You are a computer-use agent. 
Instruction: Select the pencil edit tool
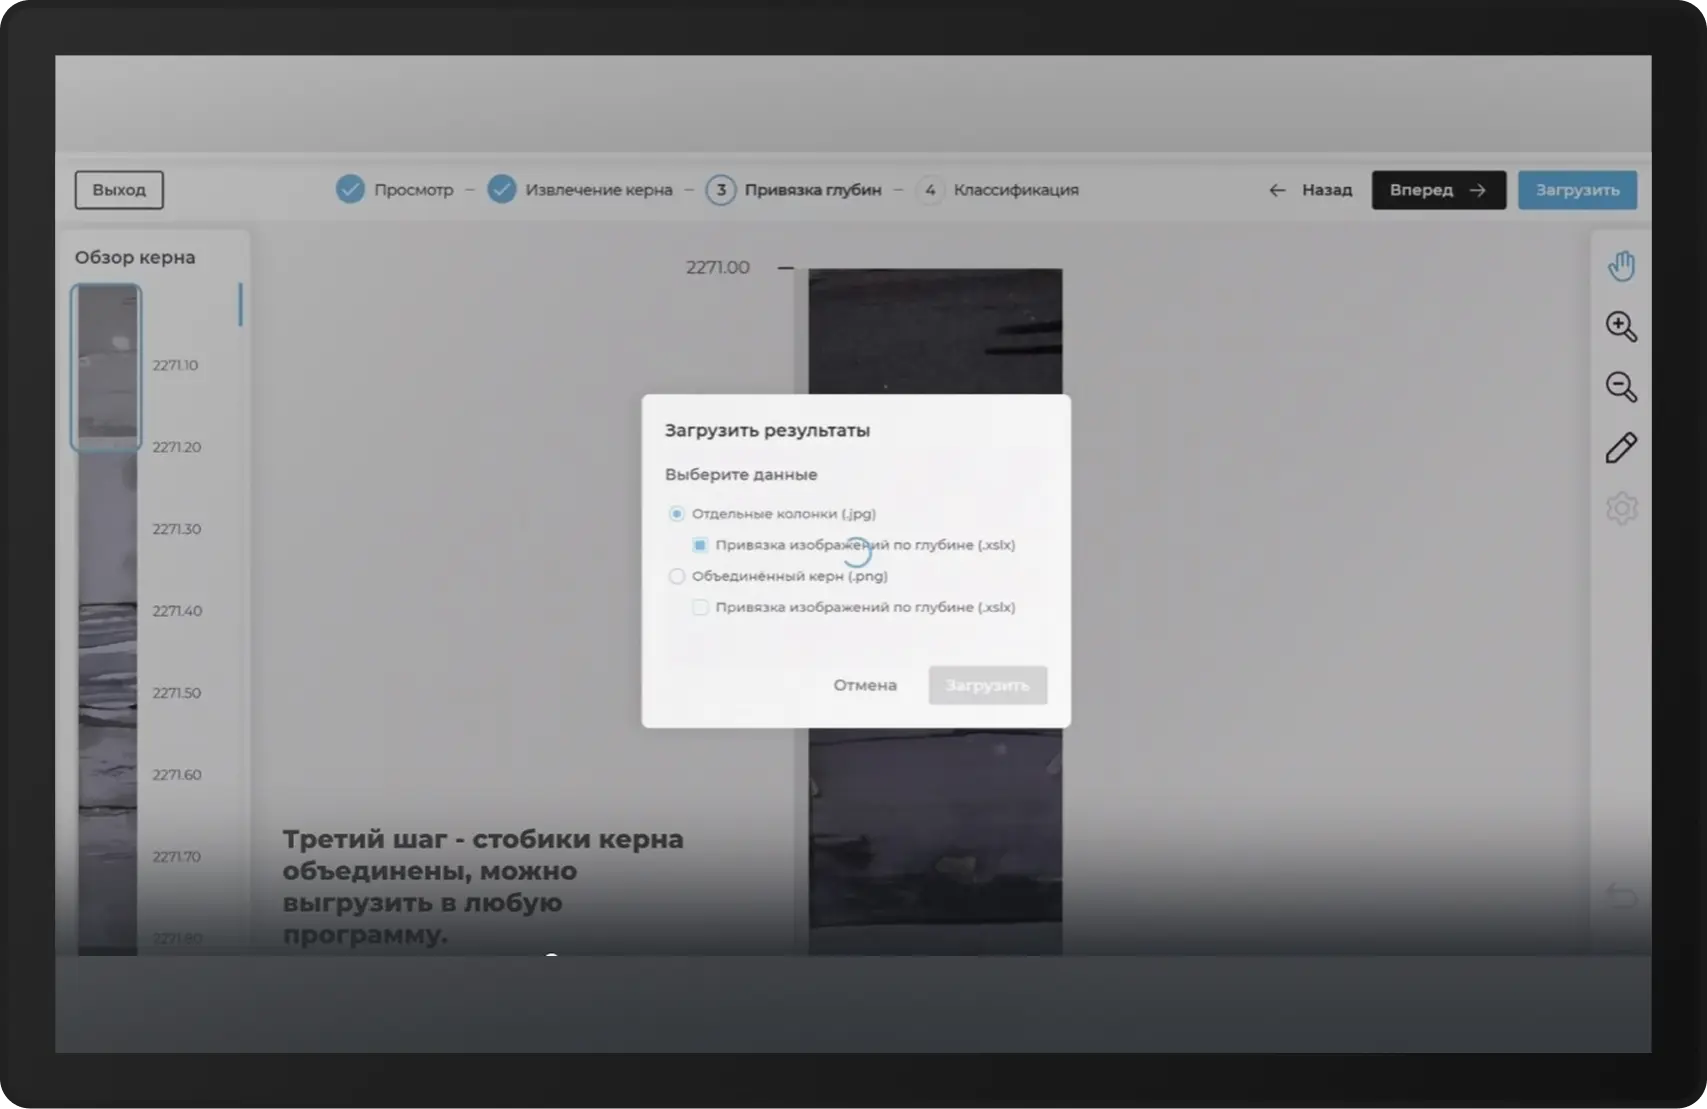click(1621, 448)
